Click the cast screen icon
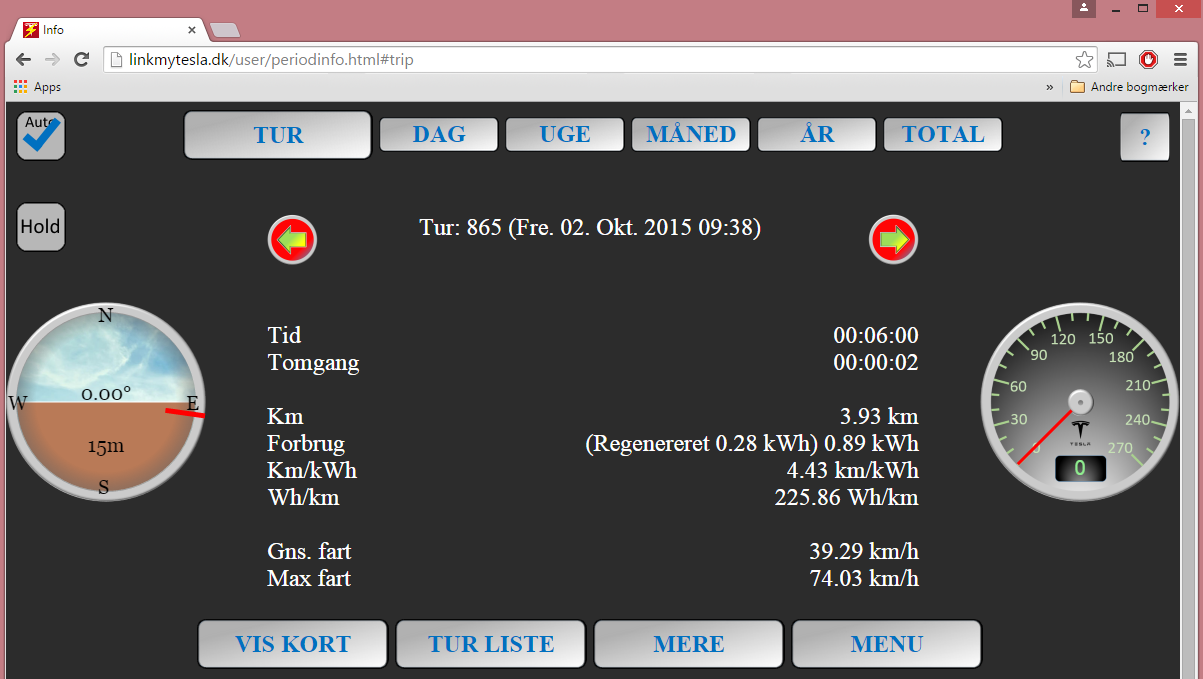Screen dimensions: 1203x679 click(1116, 60)
